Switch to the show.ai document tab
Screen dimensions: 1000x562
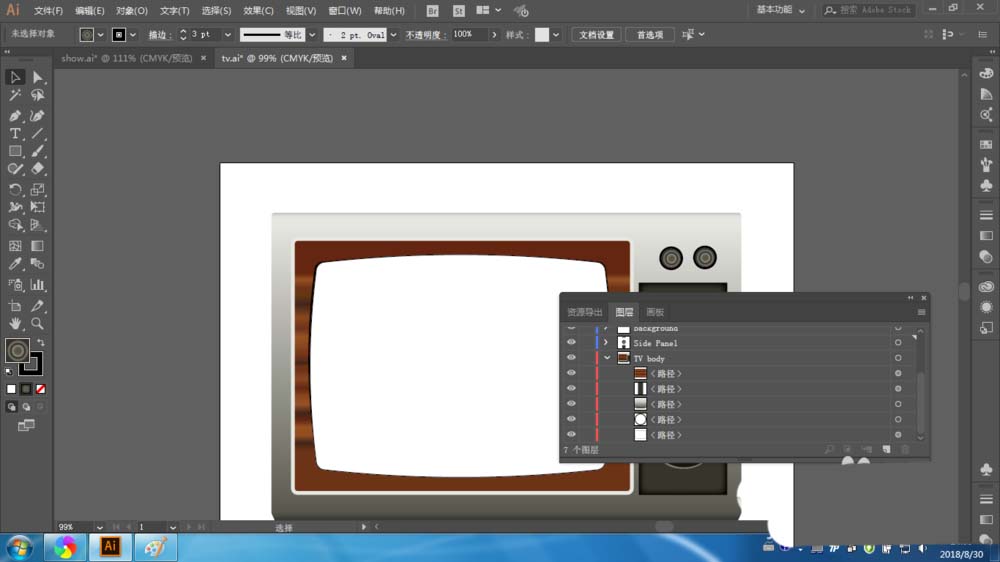[128, 58]
